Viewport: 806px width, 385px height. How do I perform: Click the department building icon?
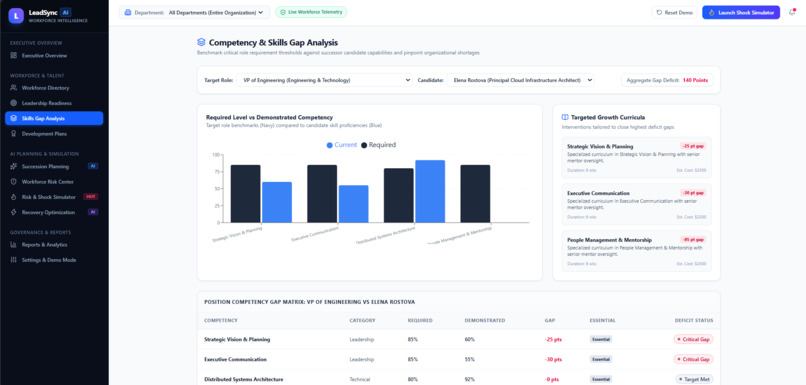pyautogui.click(x=128, y=12)
